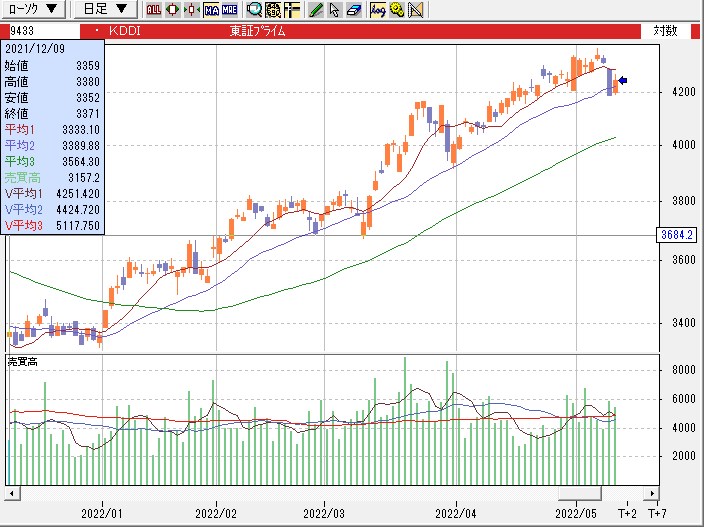Click the MA moving average icon
704x527 pixels.
click(211, 10)
